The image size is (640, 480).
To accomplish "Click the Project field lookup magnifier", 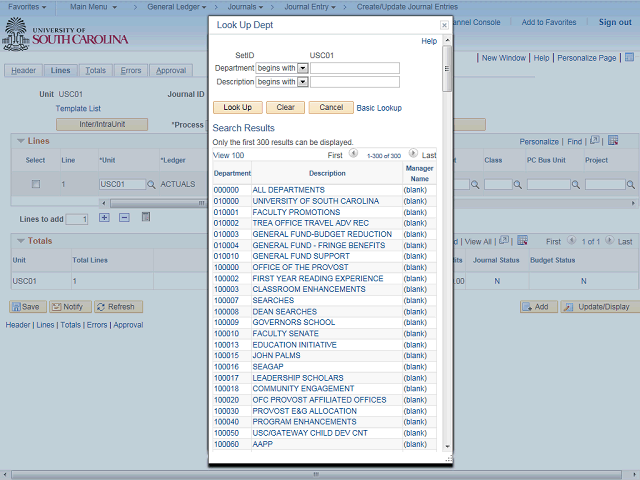I will click(x=630, y=184).
